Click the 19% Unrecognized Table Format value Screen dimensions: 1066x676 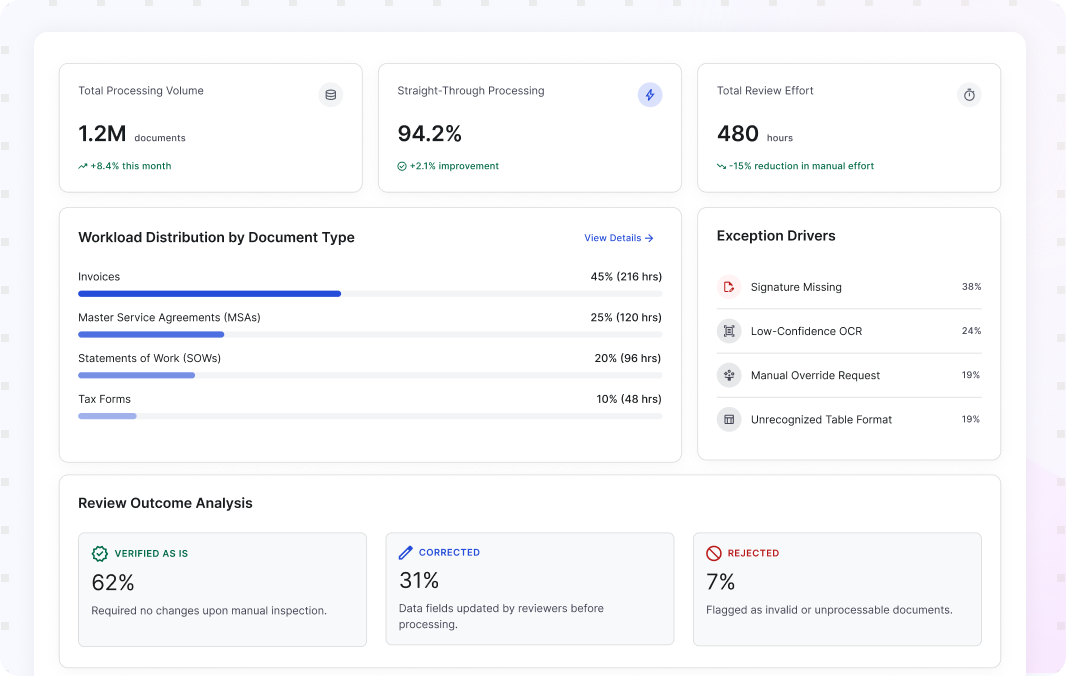[x=971, y=420]
